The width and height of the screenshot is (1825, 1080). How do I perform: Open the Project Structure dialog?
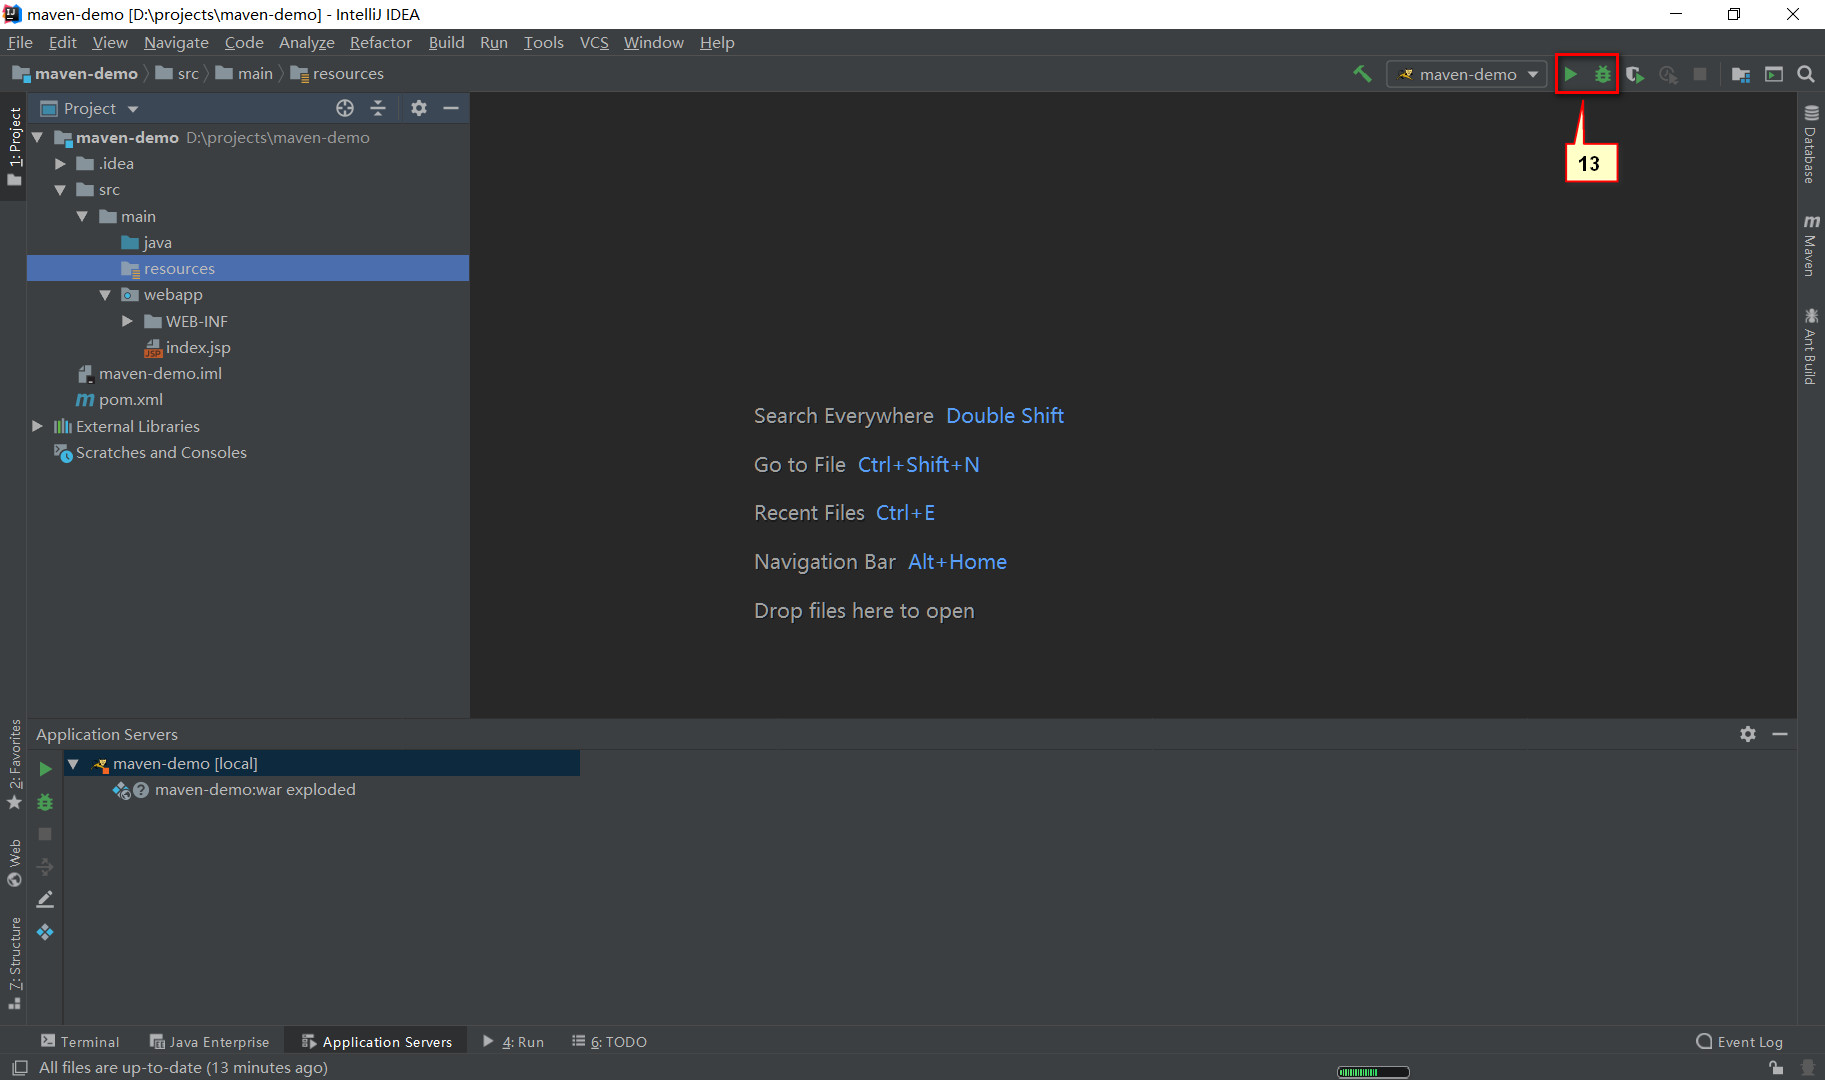1741,74
